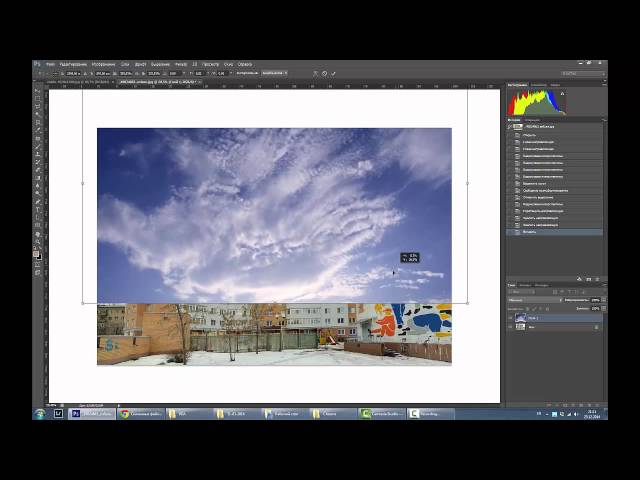Switch to the first document tab
Image resolution: width=640 pixels, height=480 pixels.
tap(78, 82)
